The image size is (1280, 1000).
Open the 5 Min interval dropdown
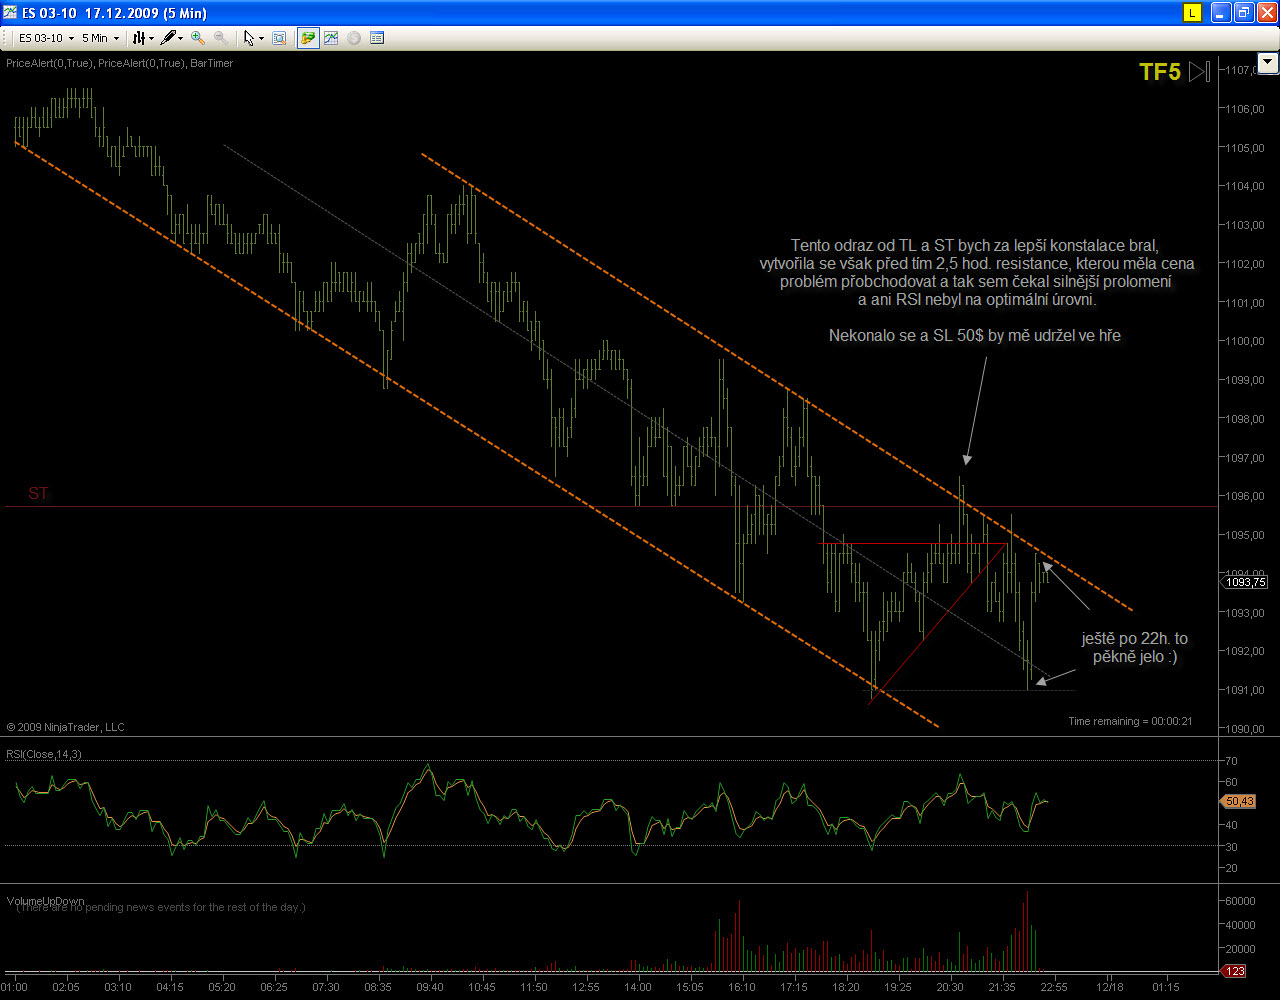click(x=100, y=38)
